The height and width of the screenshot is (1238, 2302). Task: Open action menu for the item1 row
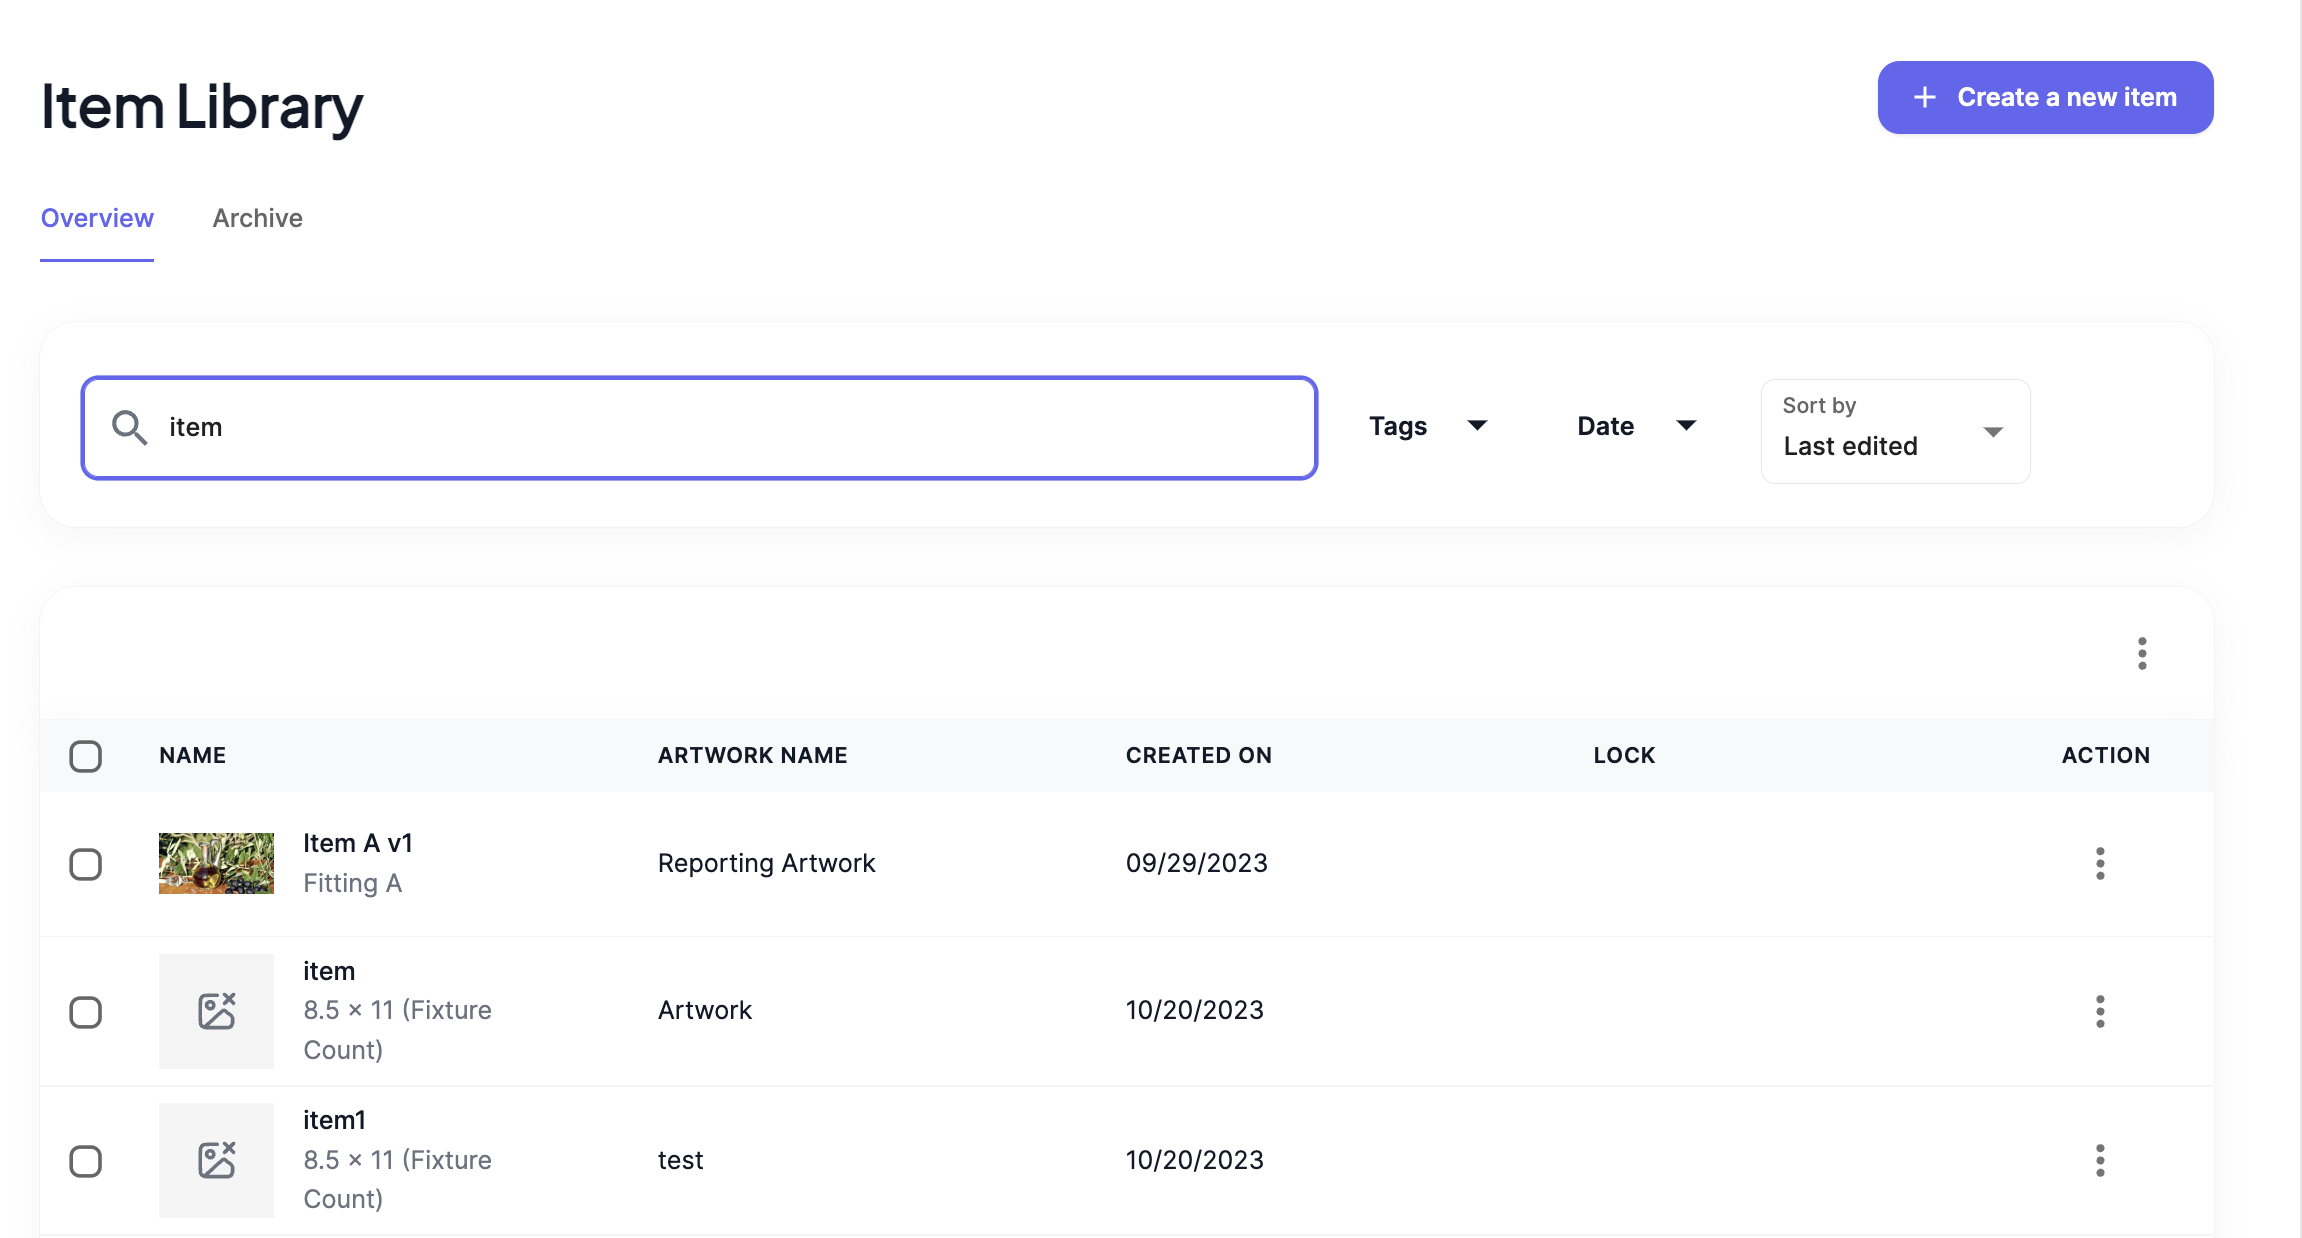(2099, 1160)
